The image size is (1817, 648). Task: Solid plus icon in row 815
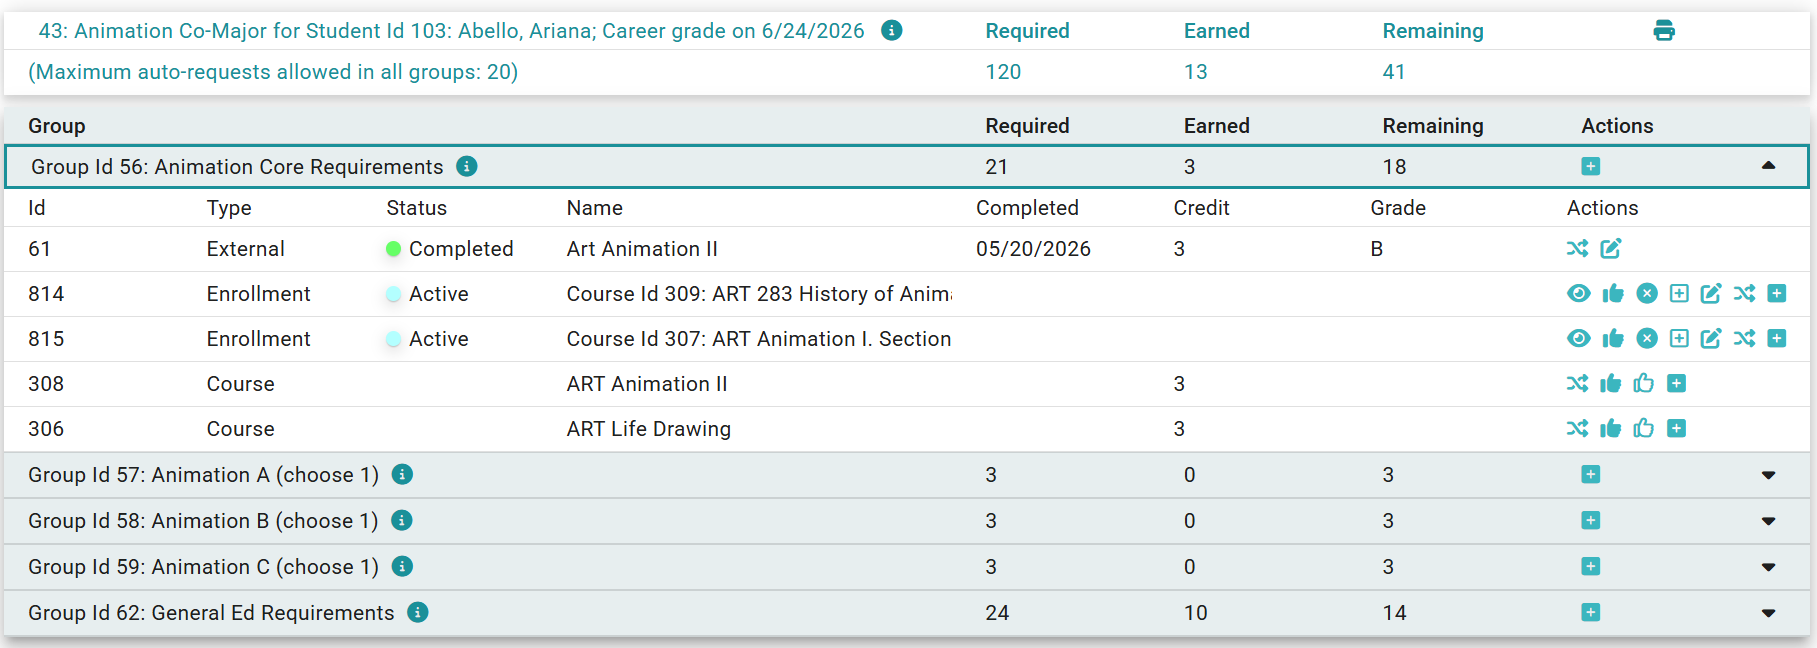[1777, 338]
